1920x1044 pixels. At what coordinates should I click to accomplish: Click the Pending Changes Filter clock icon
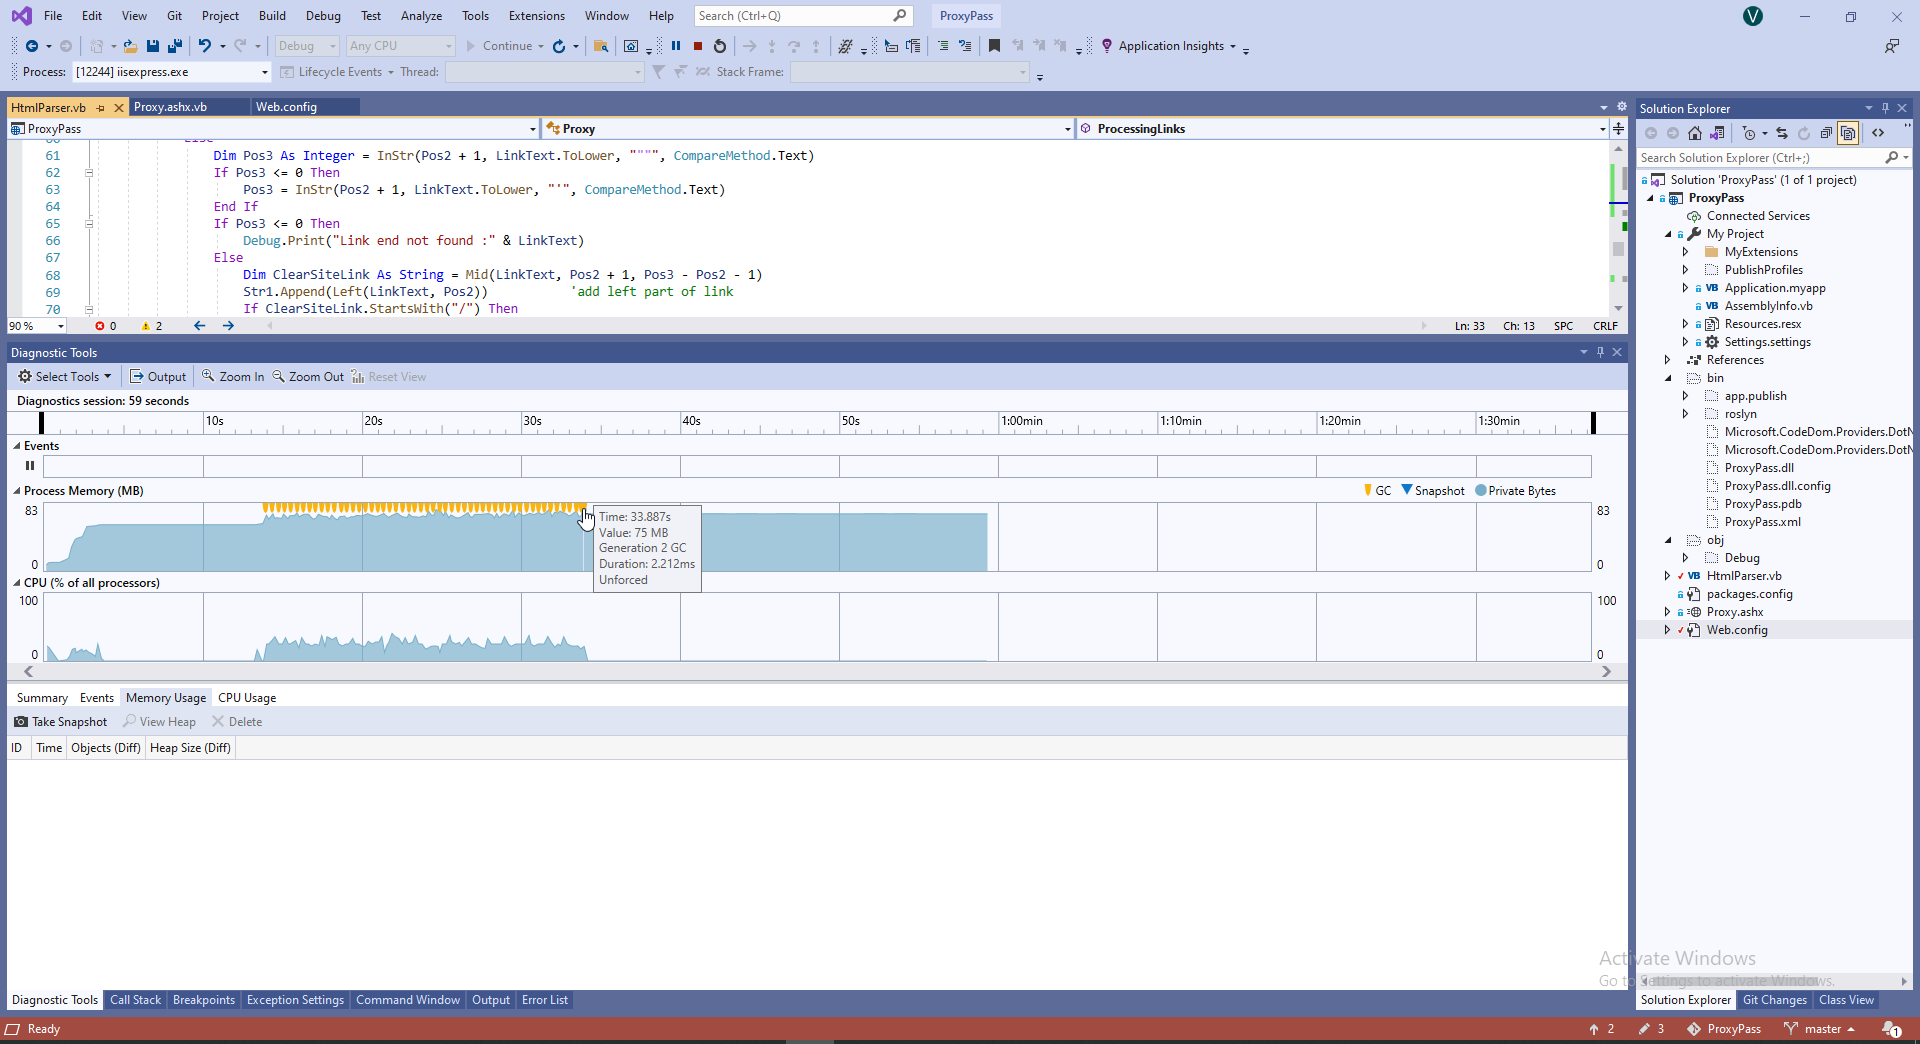click(x=1749, y=133)
